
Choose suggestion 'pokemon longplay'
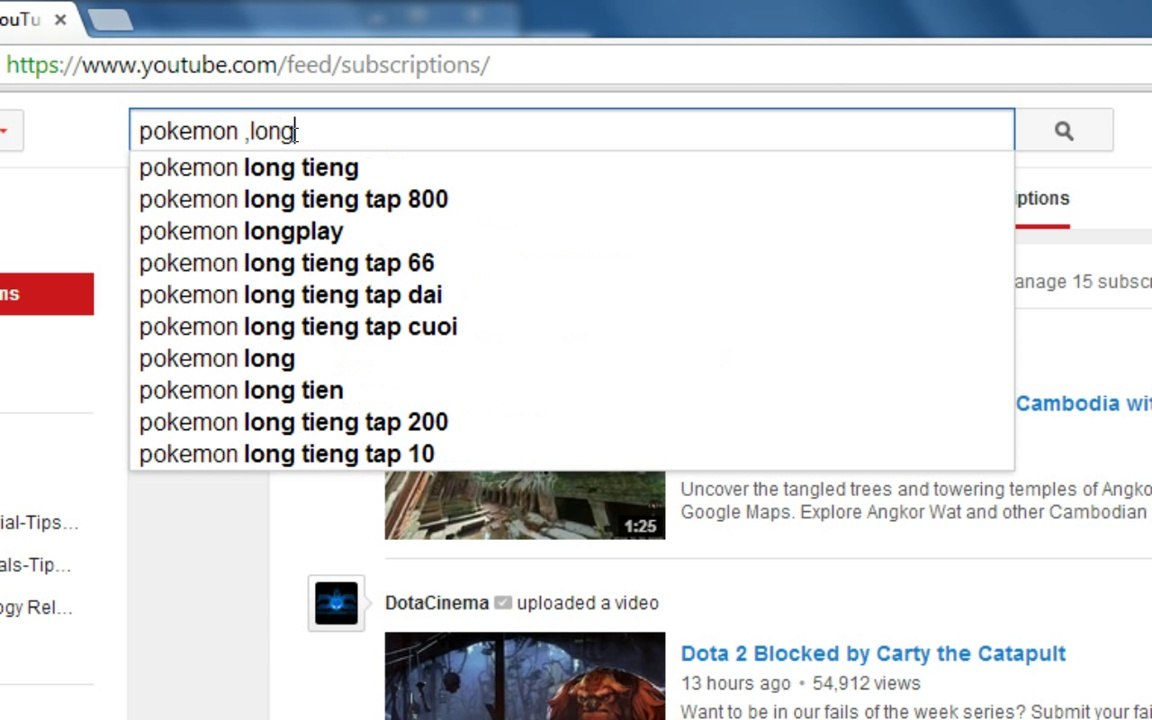(572, 231)
